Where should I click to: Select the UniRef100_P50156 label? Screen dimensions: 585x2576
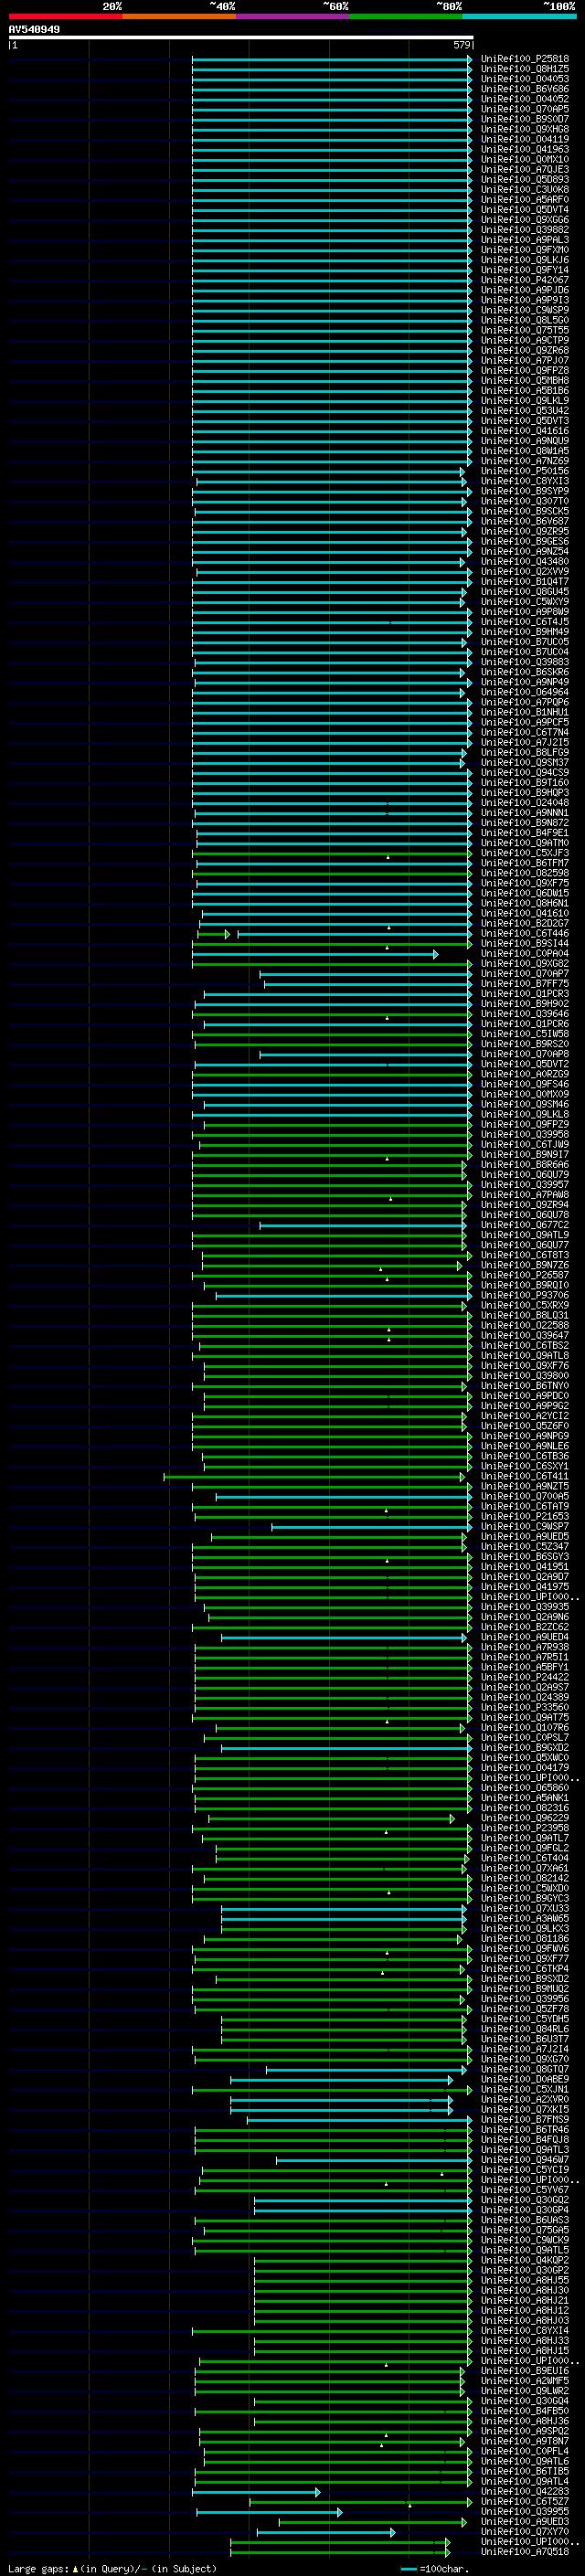tap(525, 471)
